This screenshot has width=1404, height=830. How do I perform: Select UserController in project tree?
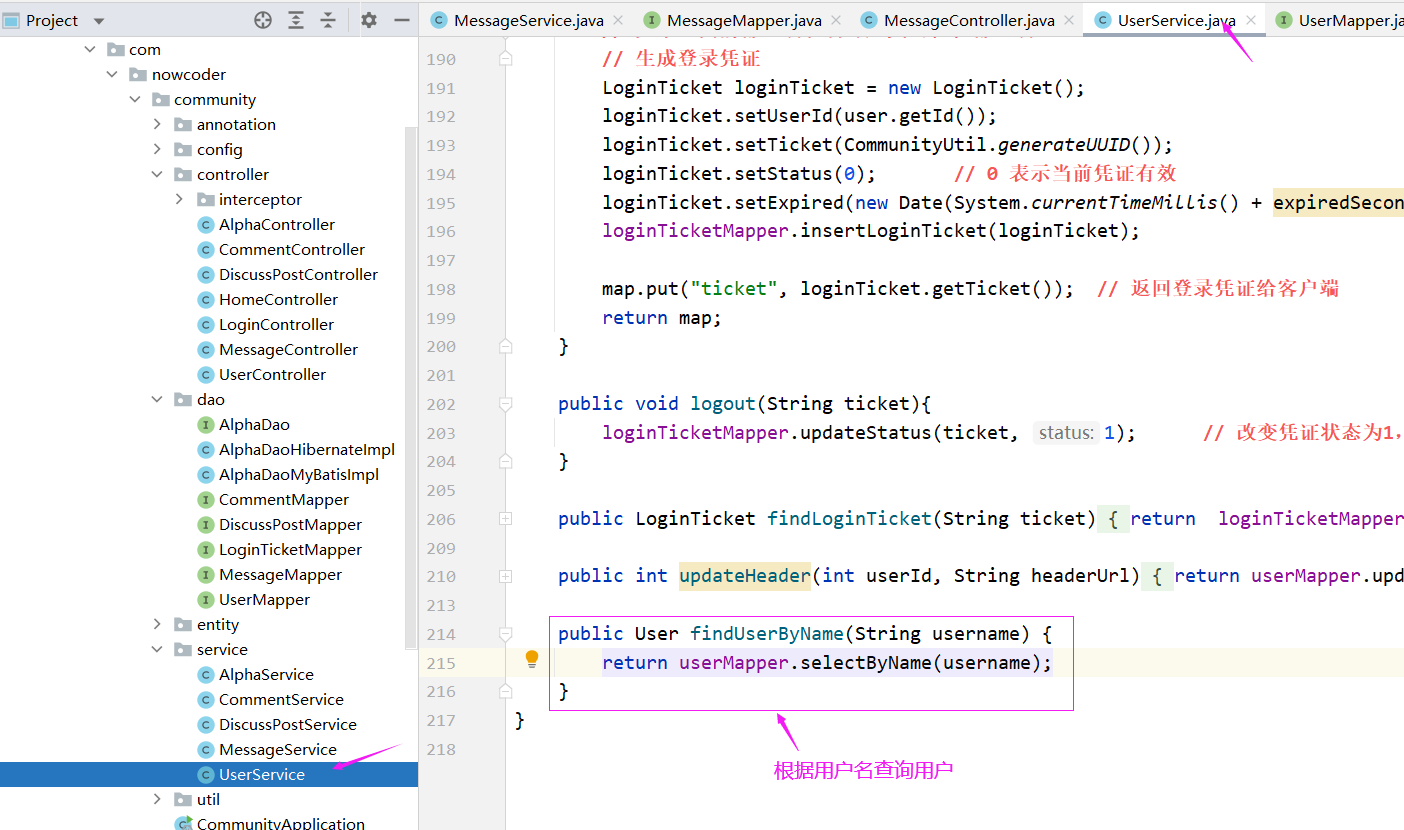[x=272, y=374]
